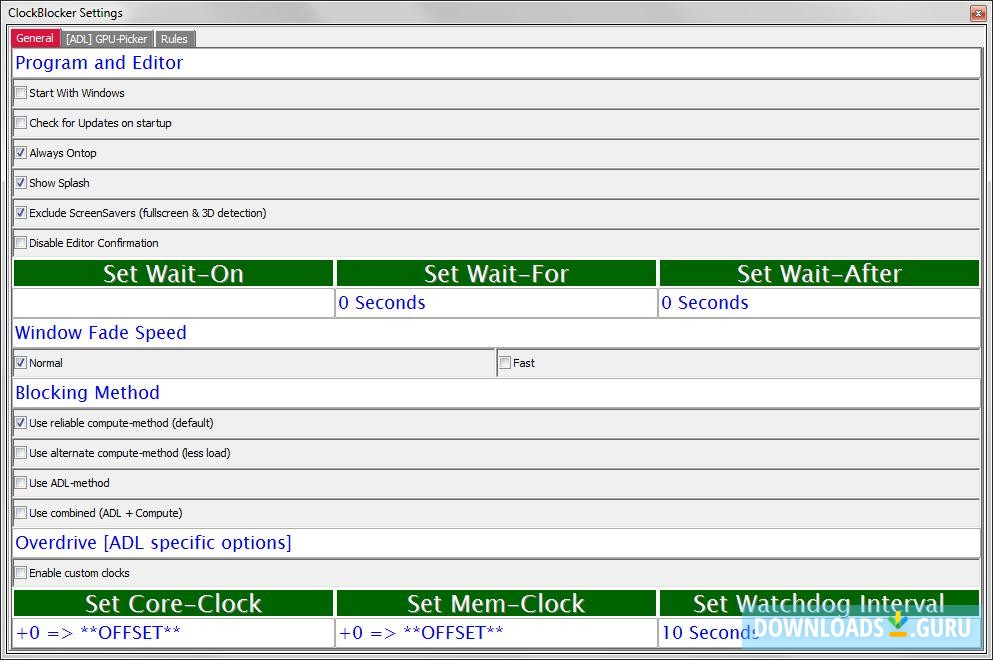Toggle Exclude ScreenSavers checkbox
This screenshot has width=993, height=660.
pos(21,213)
